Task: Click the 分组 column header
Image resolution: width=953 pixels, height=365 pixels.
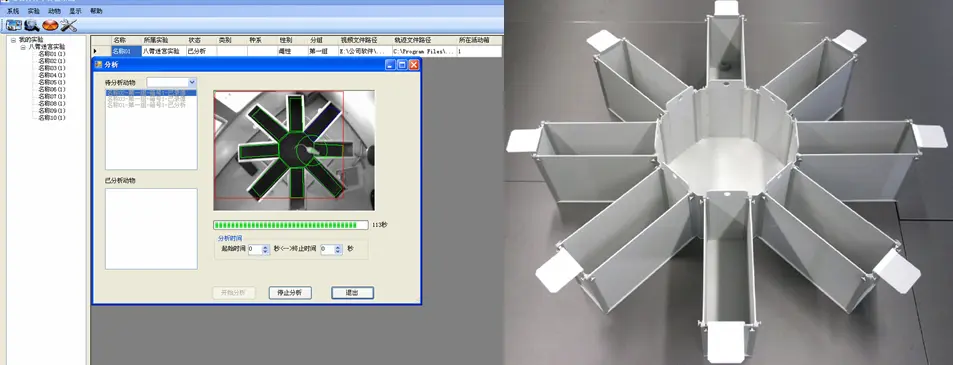Action: (x=323, y=40)
